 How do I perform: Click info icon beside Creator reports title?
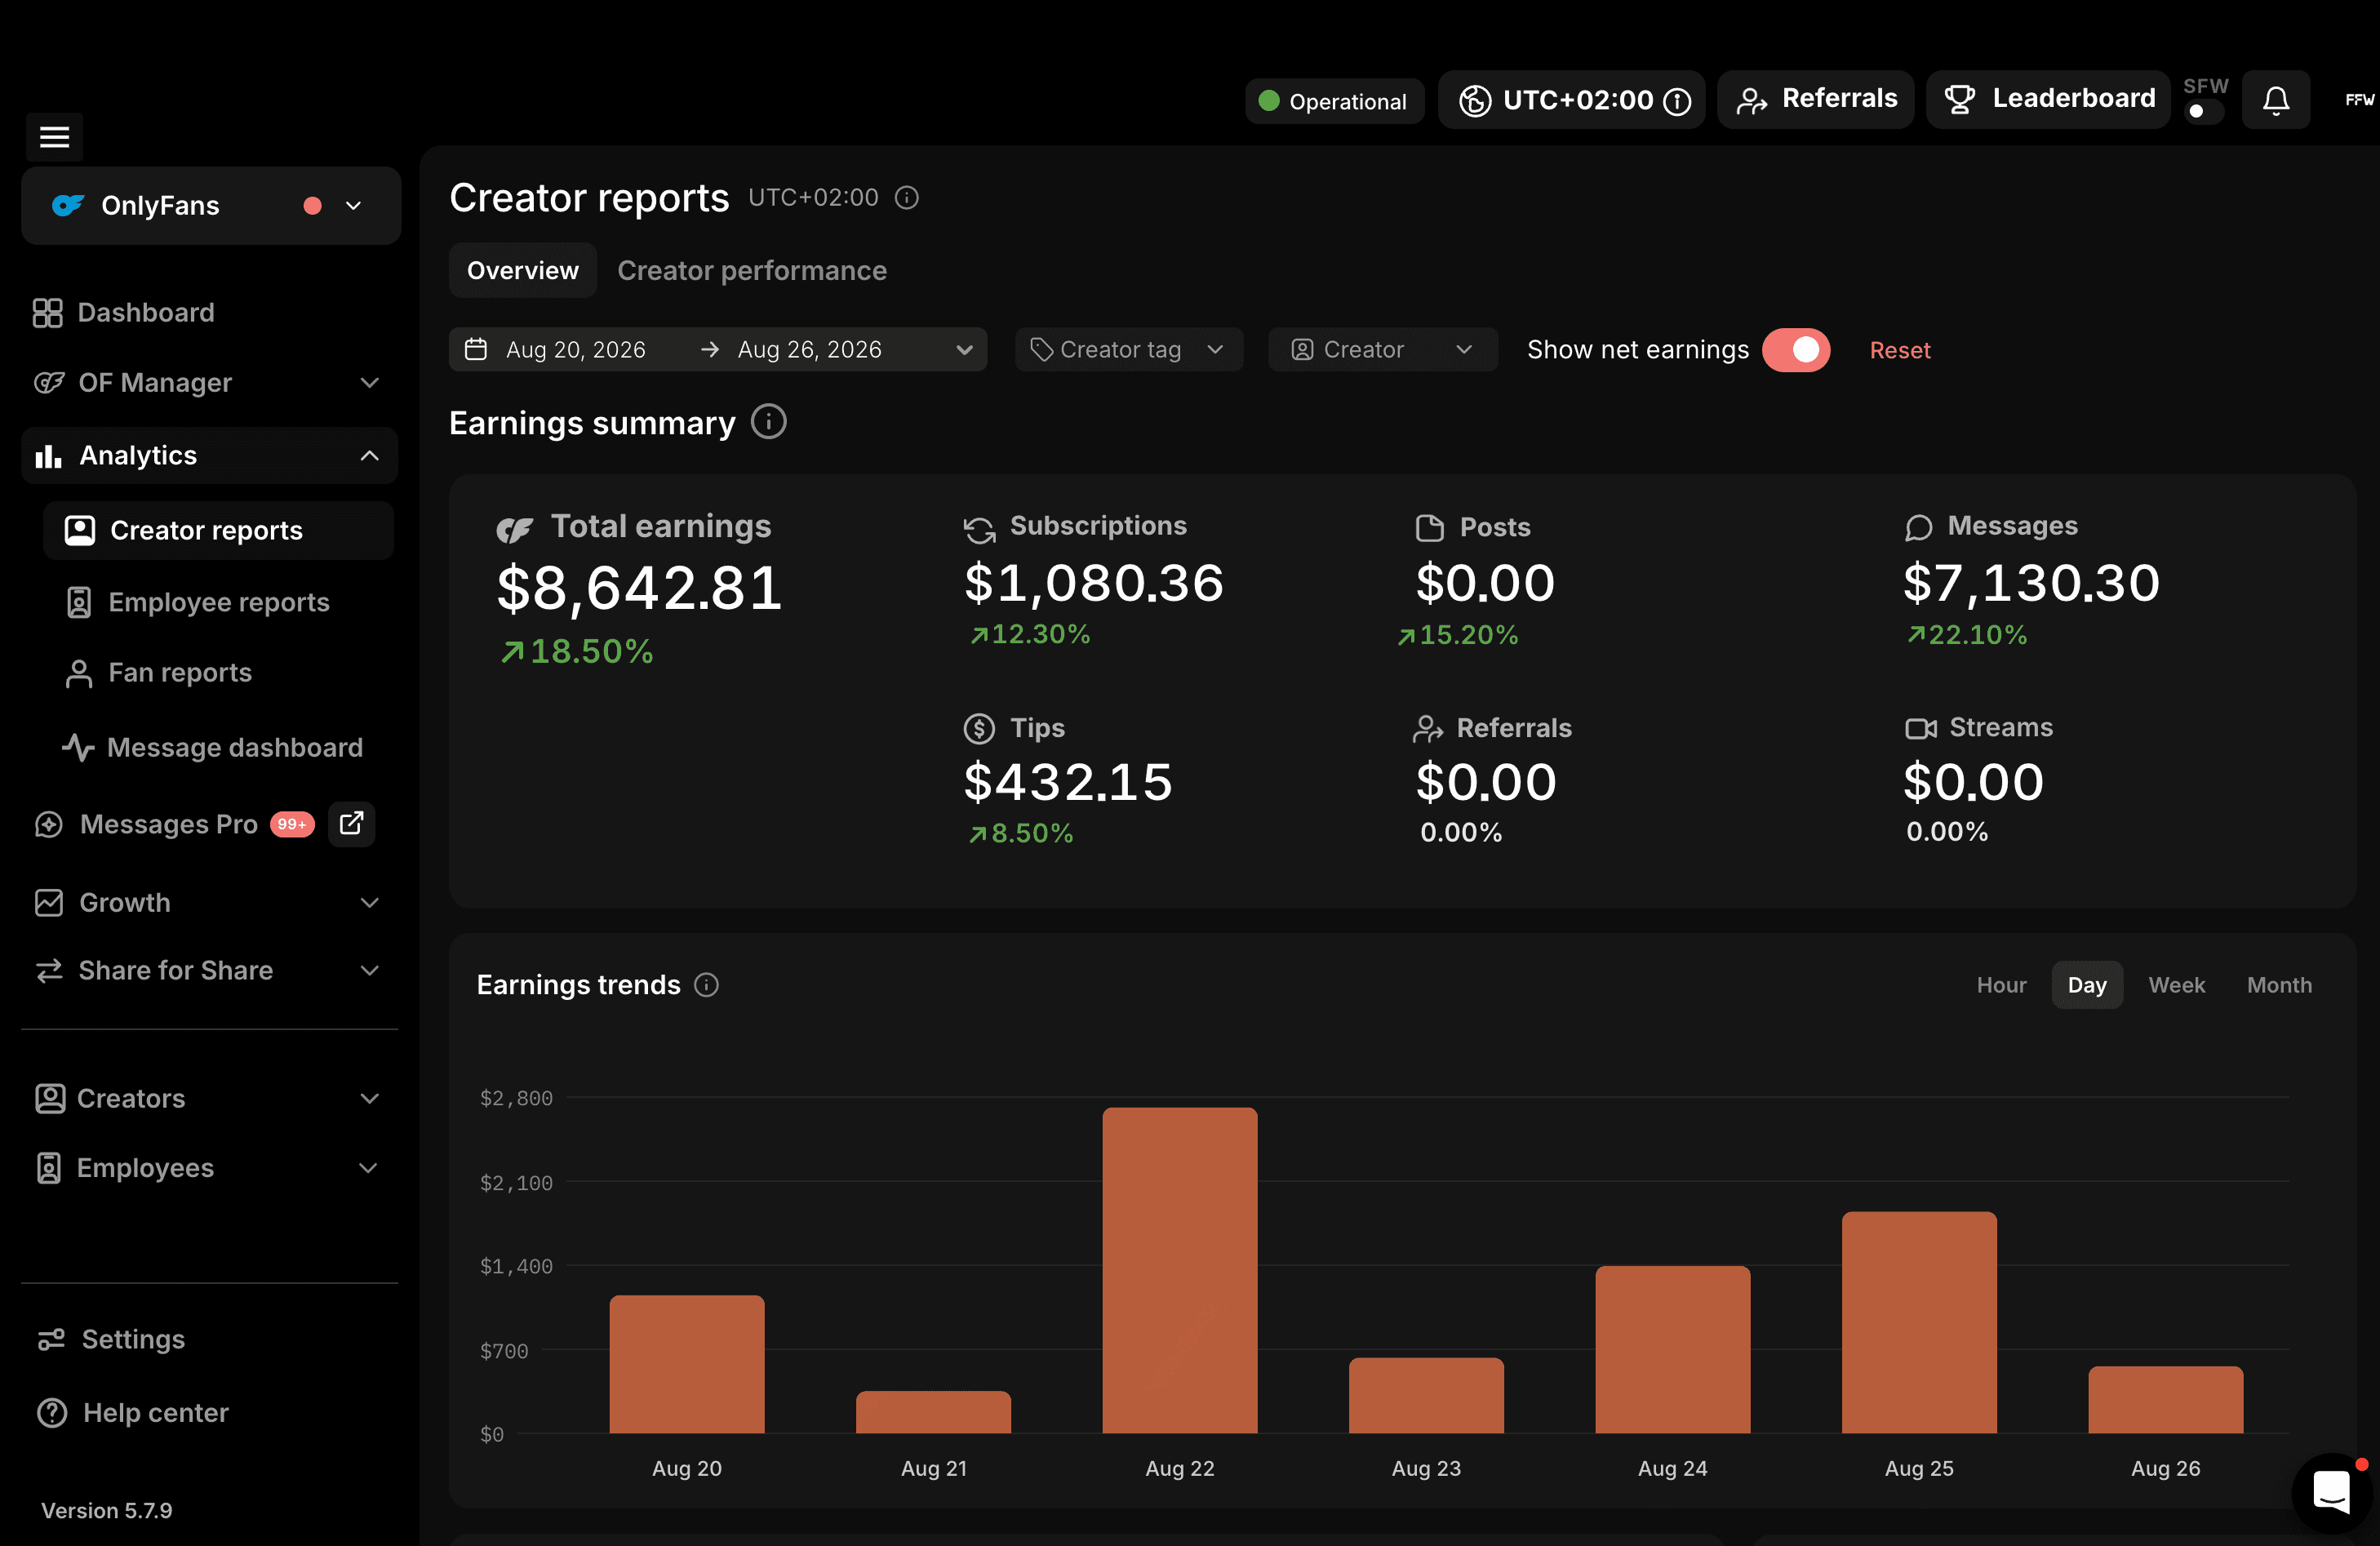tap(906, 198)
